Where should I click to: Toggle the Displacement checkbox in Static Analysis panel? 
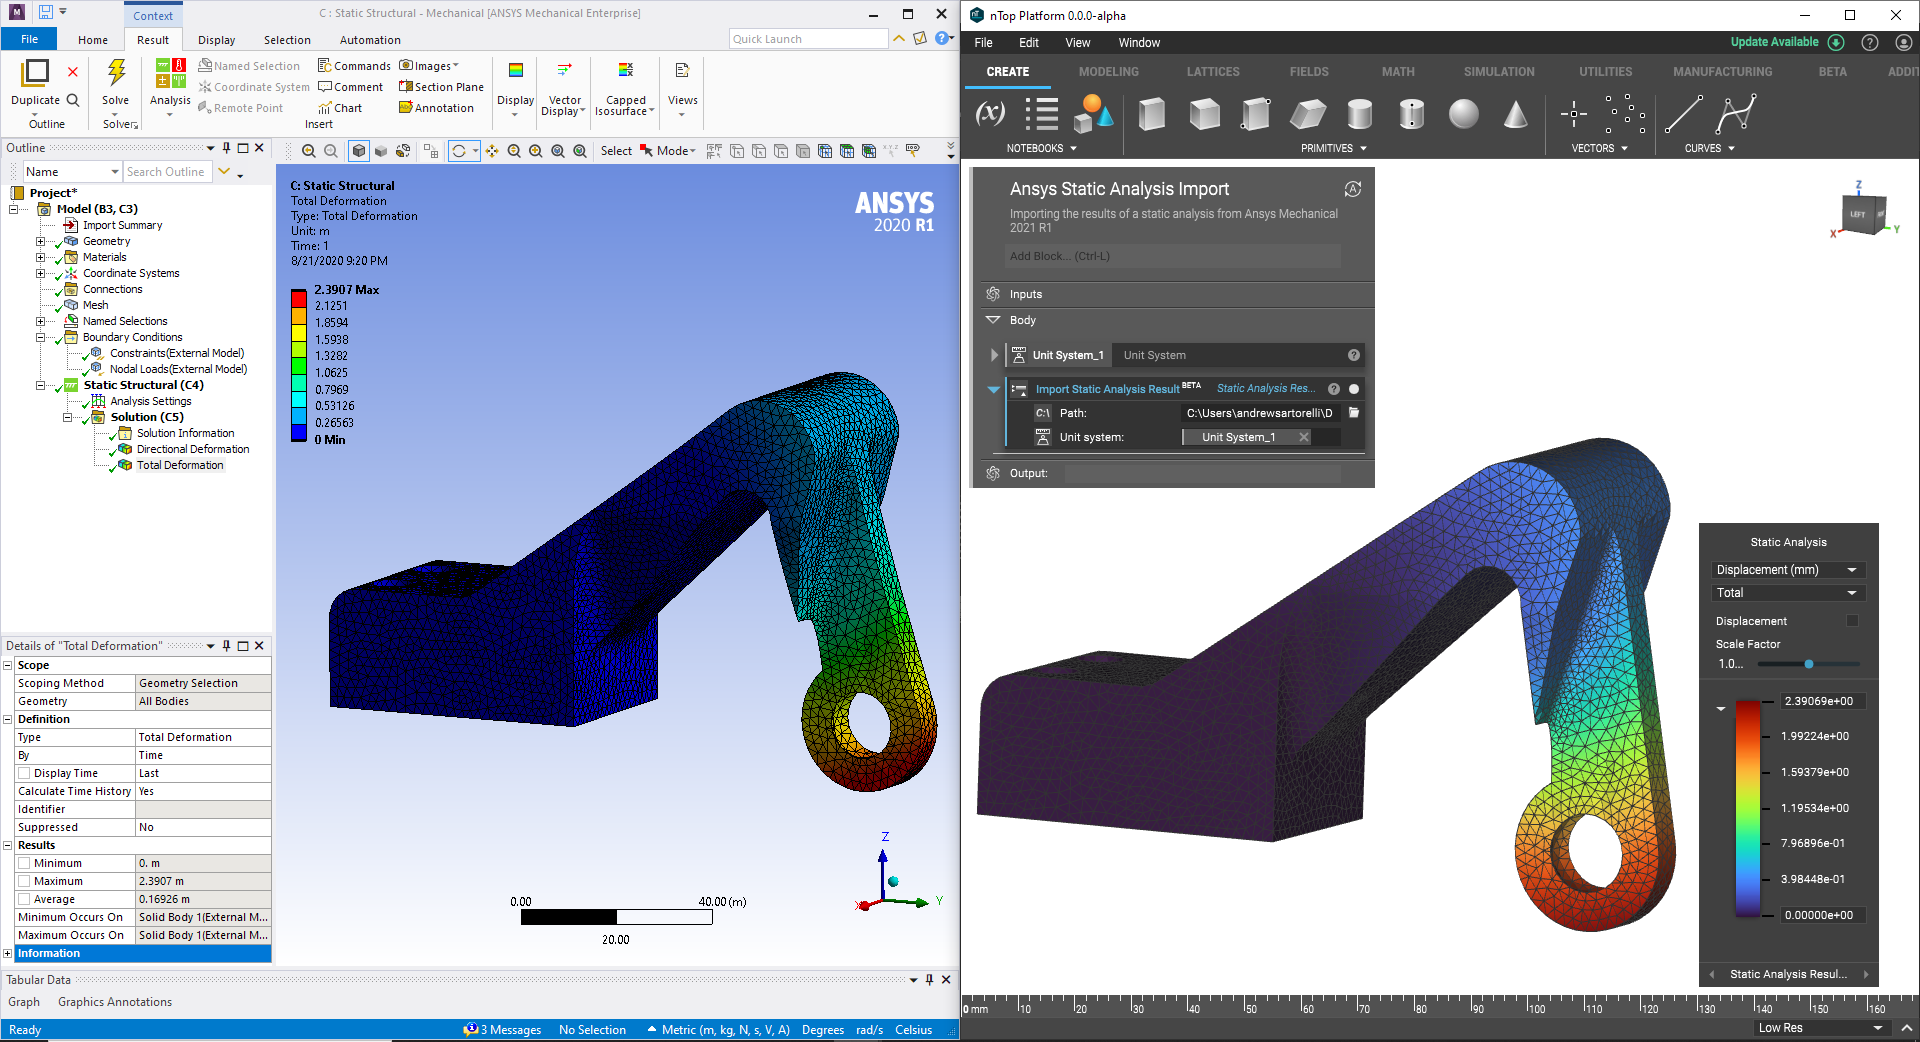click(1852, 621)
